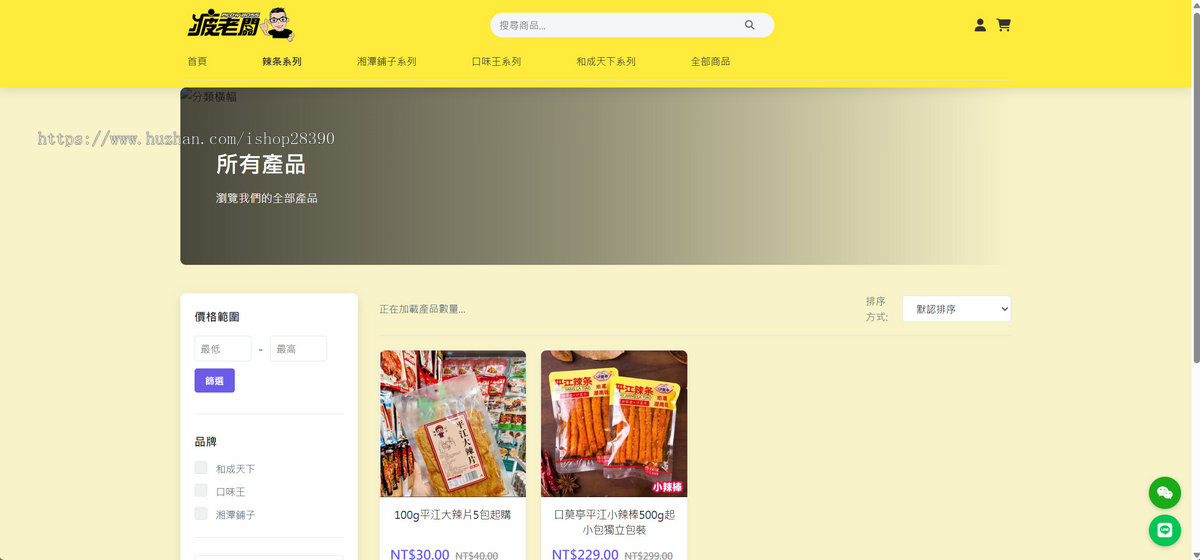Open the user account icon
1200x560 pixels.
980,25
